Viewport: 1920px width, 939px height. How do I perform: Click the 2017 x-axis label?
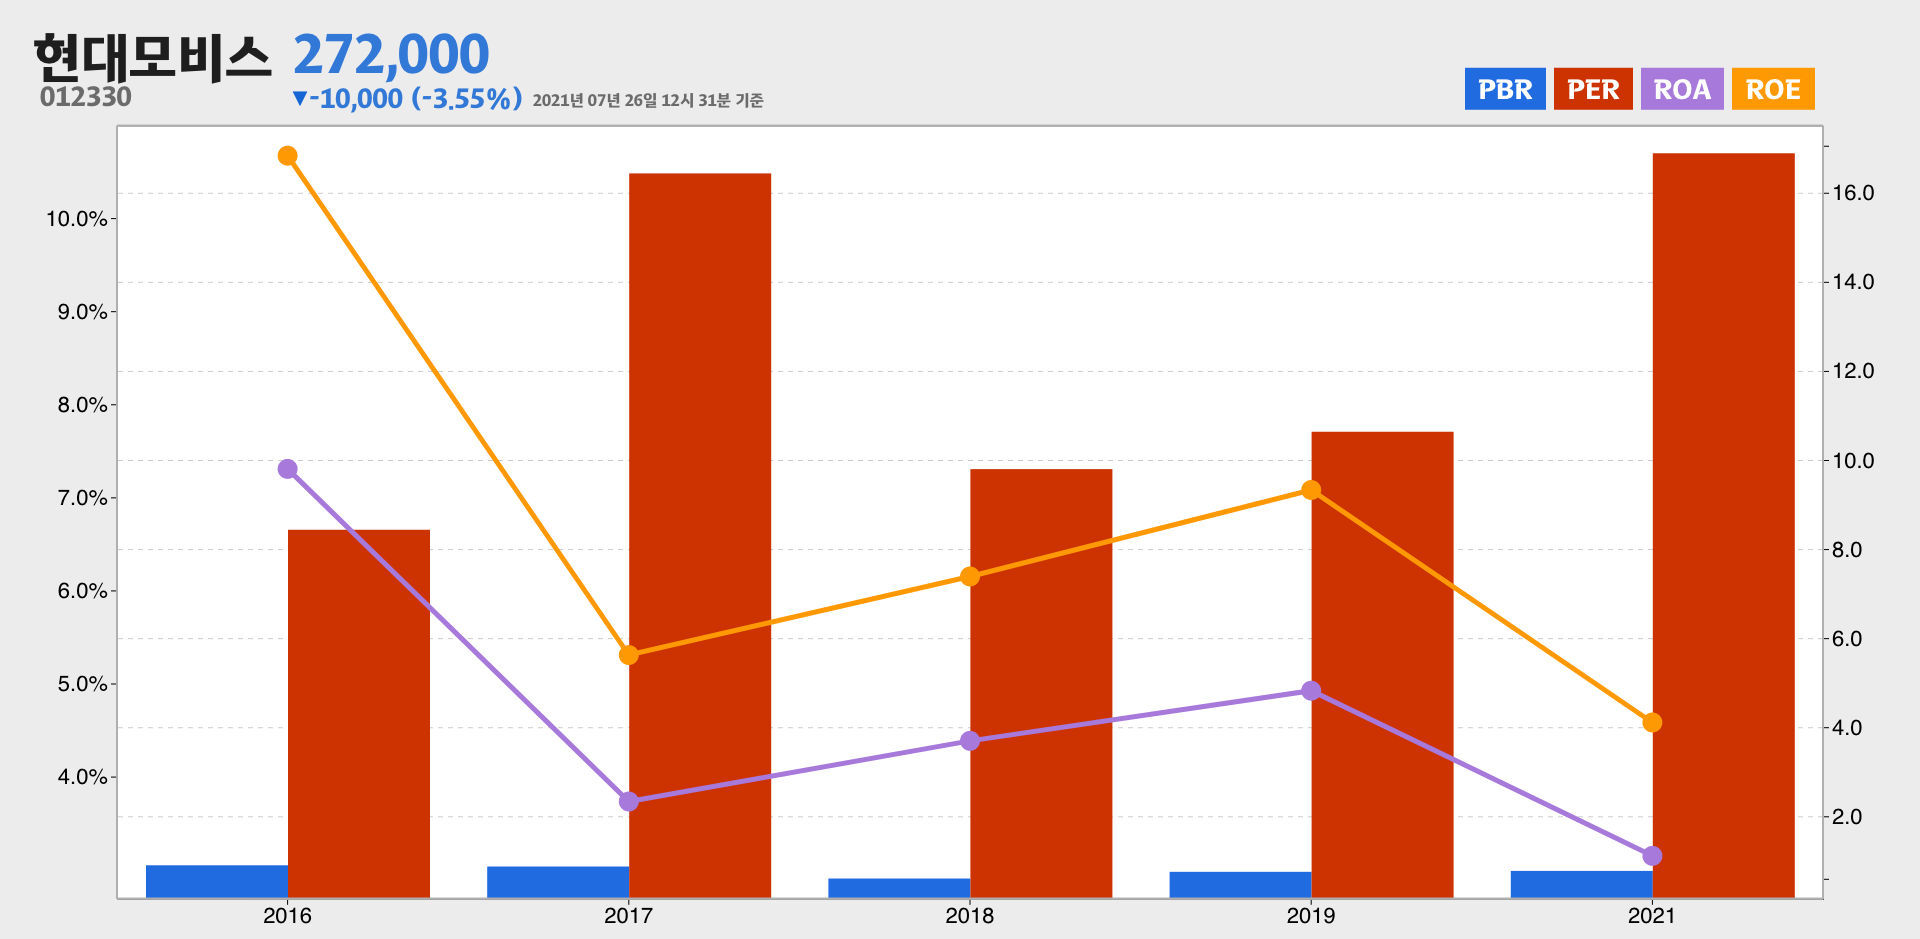(x=629, y=916)
